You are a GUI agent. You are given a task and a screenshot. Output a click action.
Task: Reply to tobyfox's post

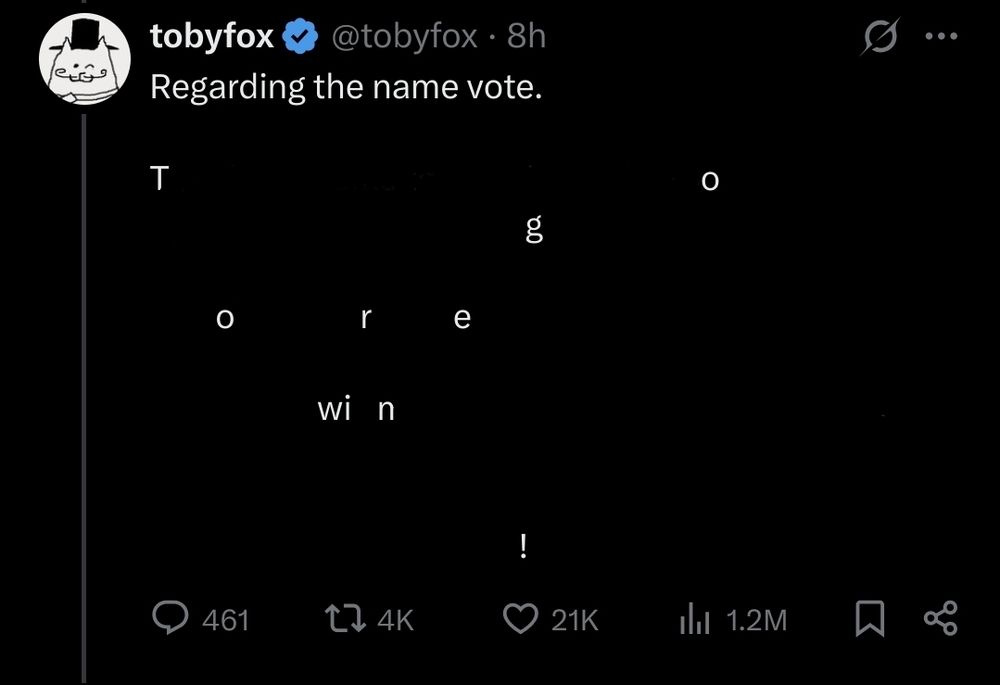point(170,619)
